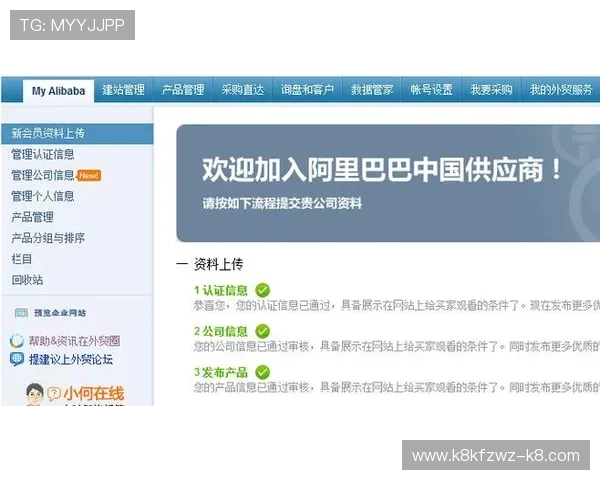600x480 pixels.
Task: Open 回收站 in sidebar
Action: (27, 280)
